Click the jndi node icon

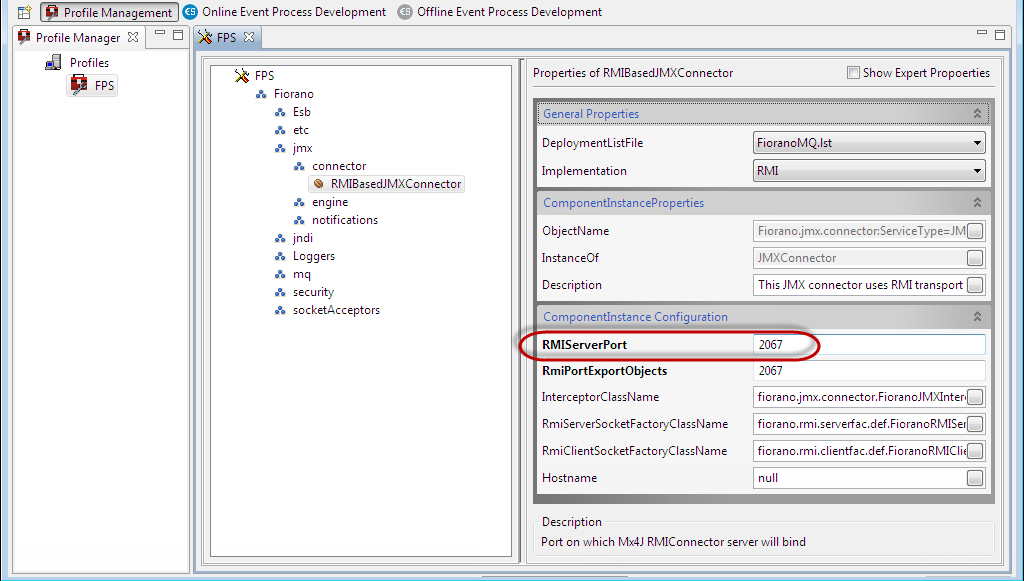280,238
